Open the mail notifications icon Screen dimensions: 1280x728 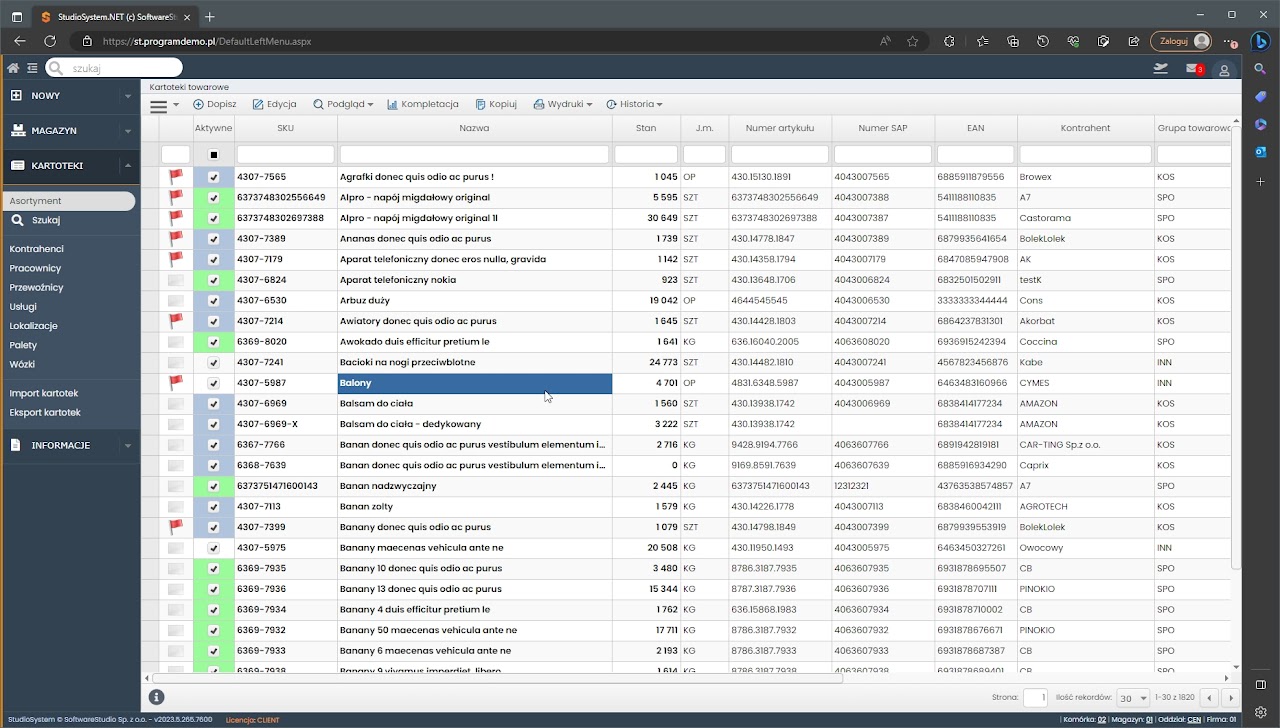[x=1193, y=69]
